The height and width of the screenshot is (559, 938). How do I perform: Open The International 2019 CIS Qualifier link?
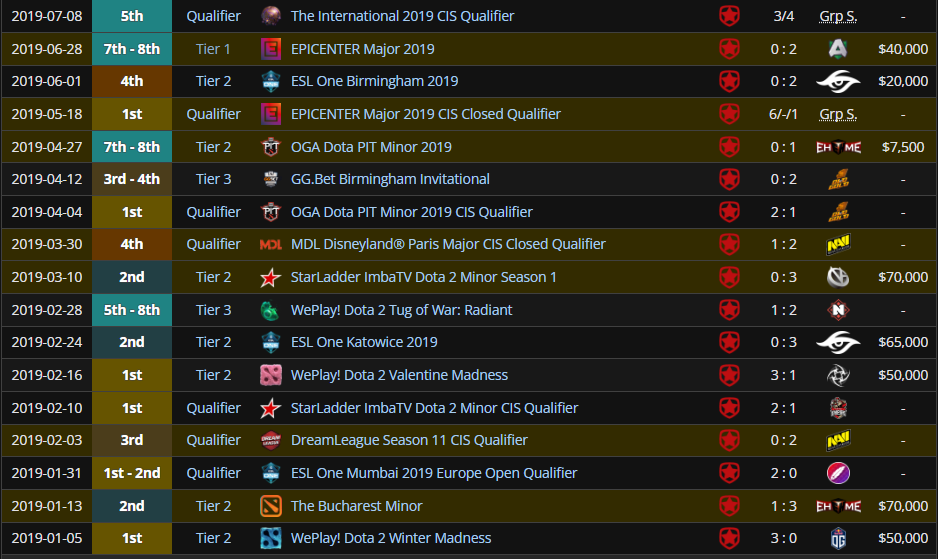point(402,16)
